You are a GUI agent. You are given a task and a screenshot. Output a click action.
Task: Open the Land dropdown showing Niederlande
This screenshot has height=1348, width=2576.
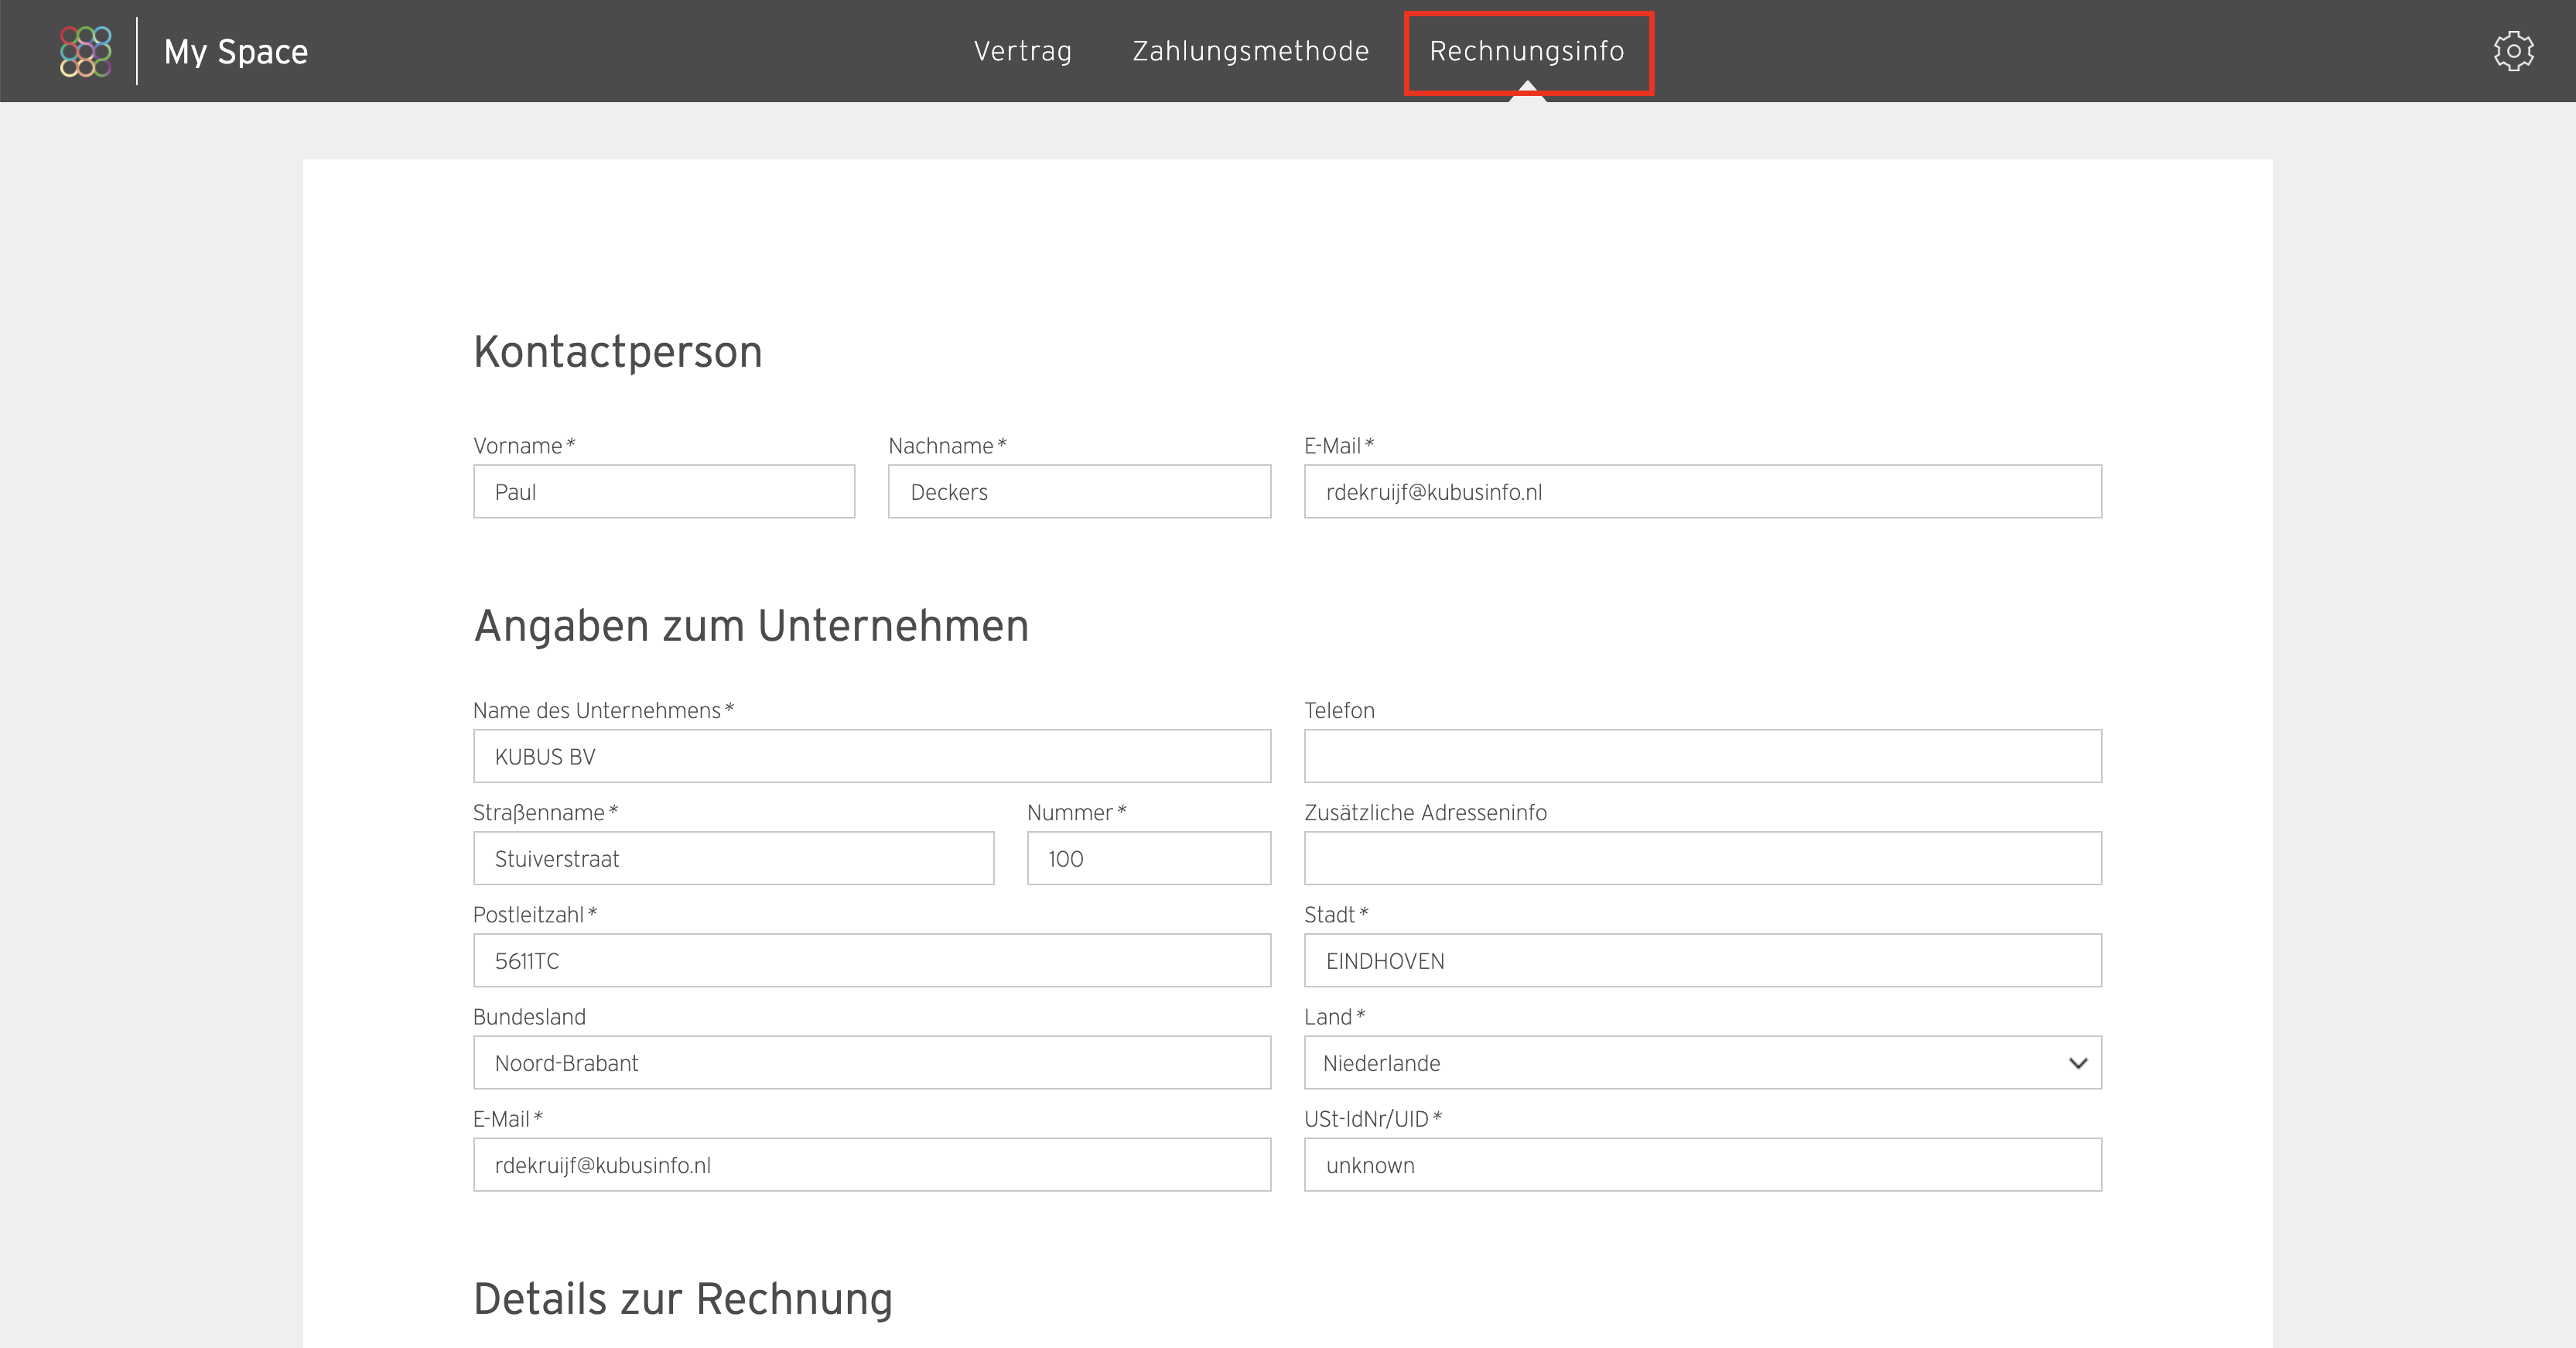(x=1702, y=1062)
